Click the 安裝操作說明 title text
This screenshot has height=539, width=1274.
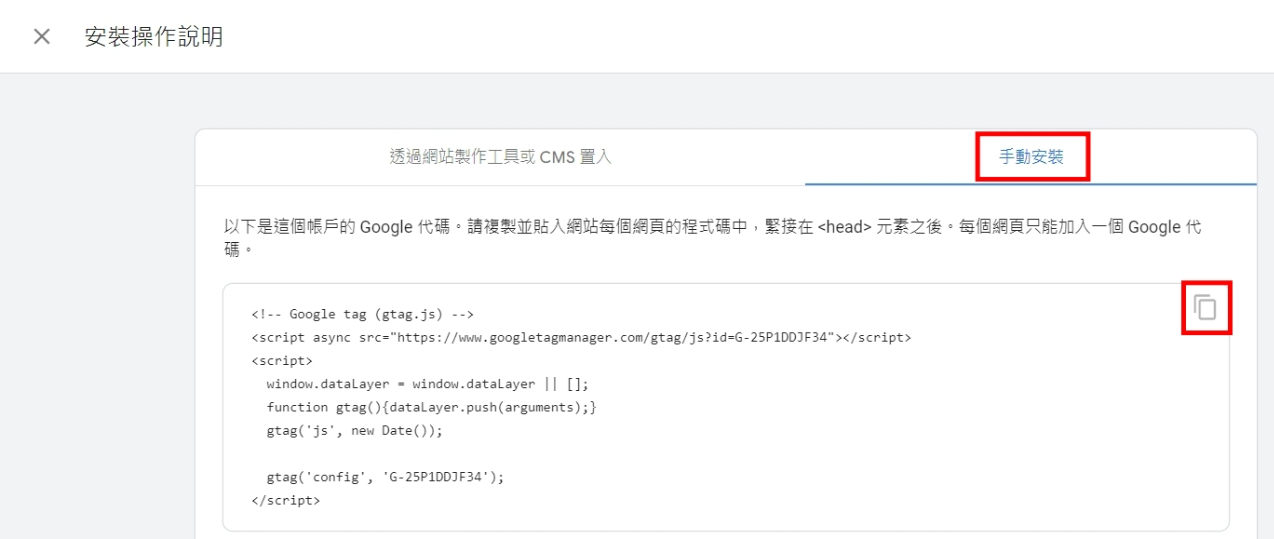click(154, 37)
